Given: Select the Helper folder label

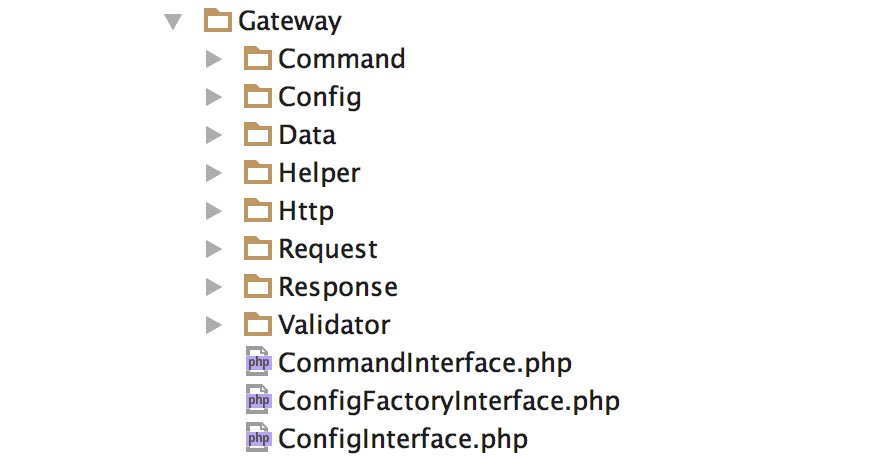Looking at the screenshot, I should (x=319, y=173).
